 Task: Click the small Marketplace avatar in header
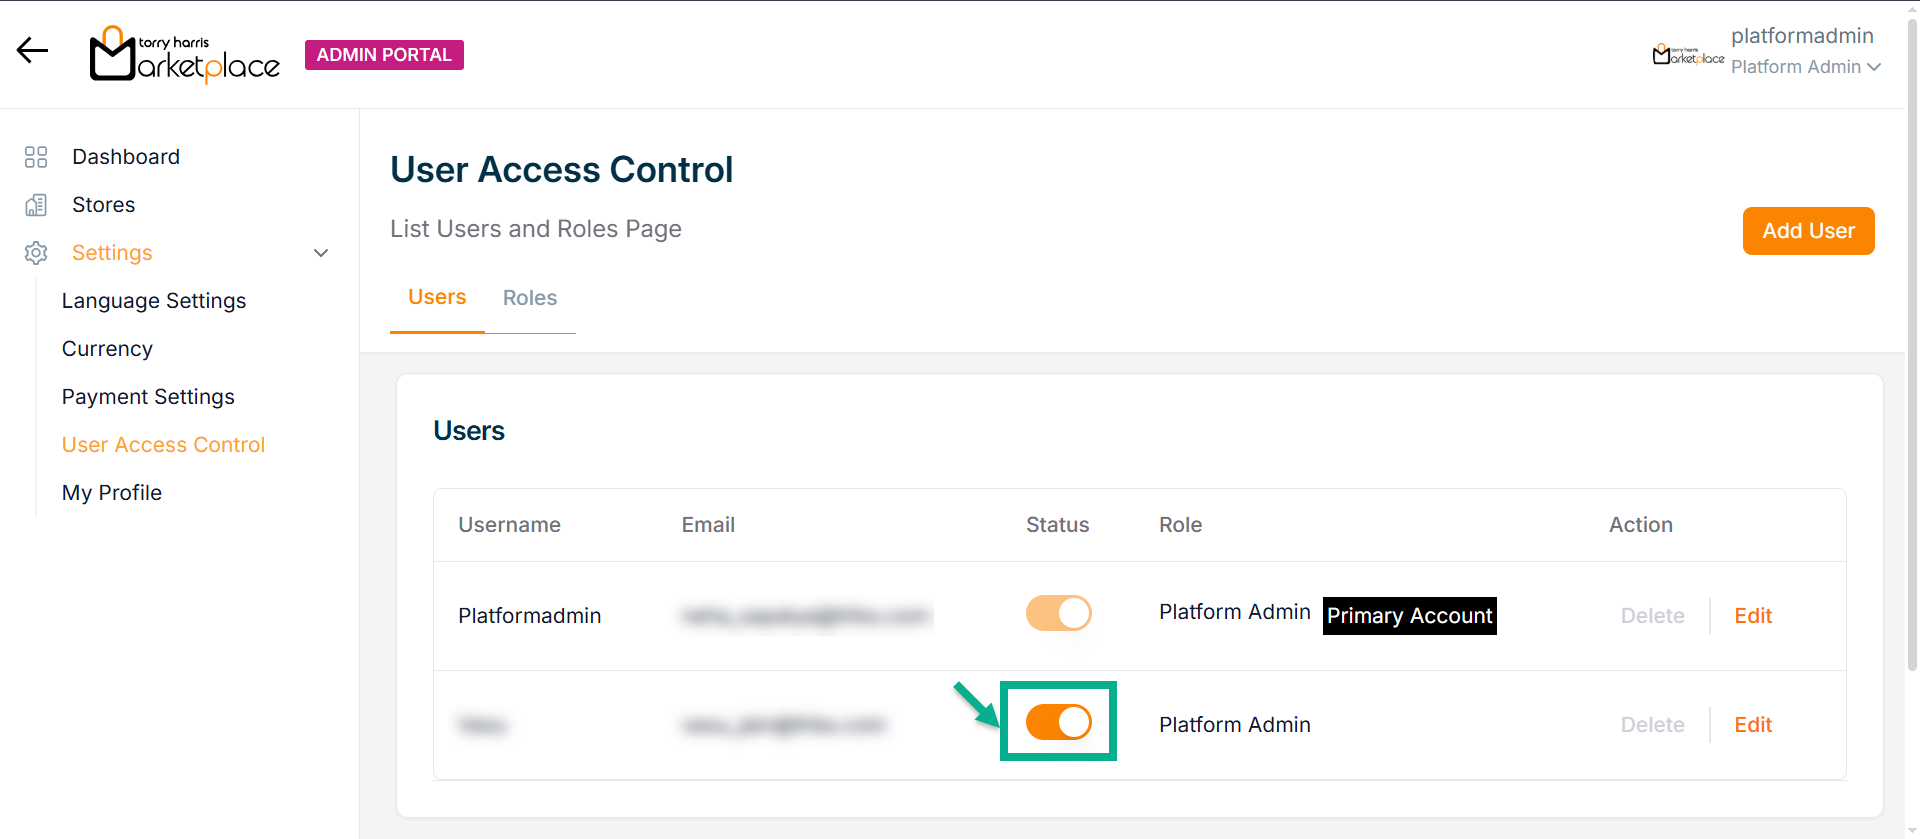click(1687, 54)
